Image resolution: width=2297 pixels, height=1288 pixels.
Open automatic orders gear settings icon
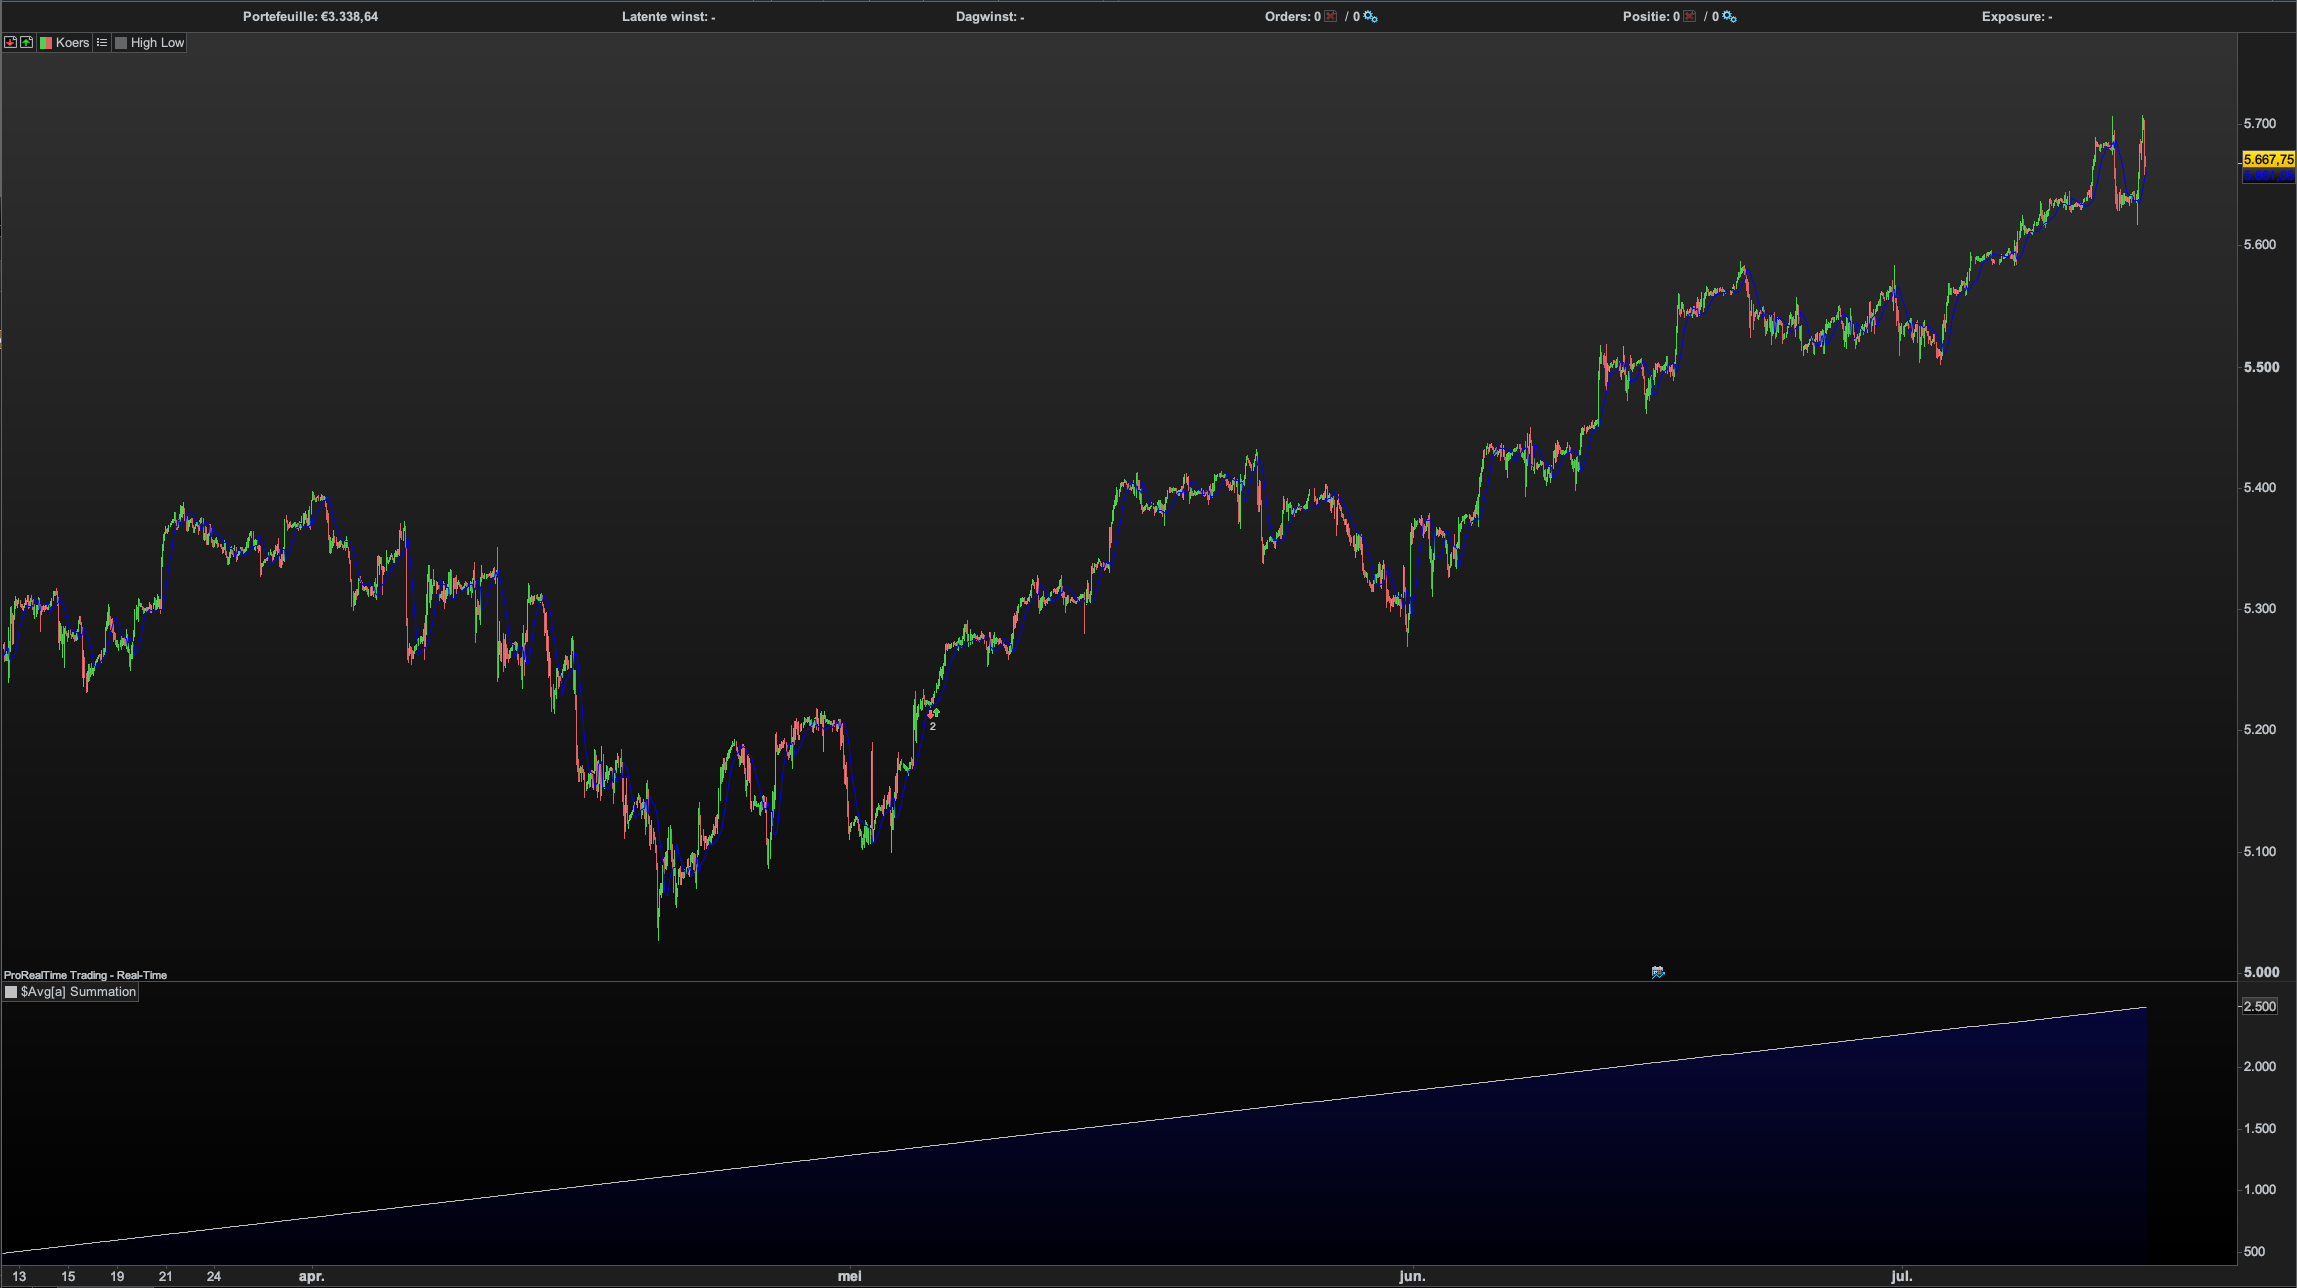(x=1370, y=16)
